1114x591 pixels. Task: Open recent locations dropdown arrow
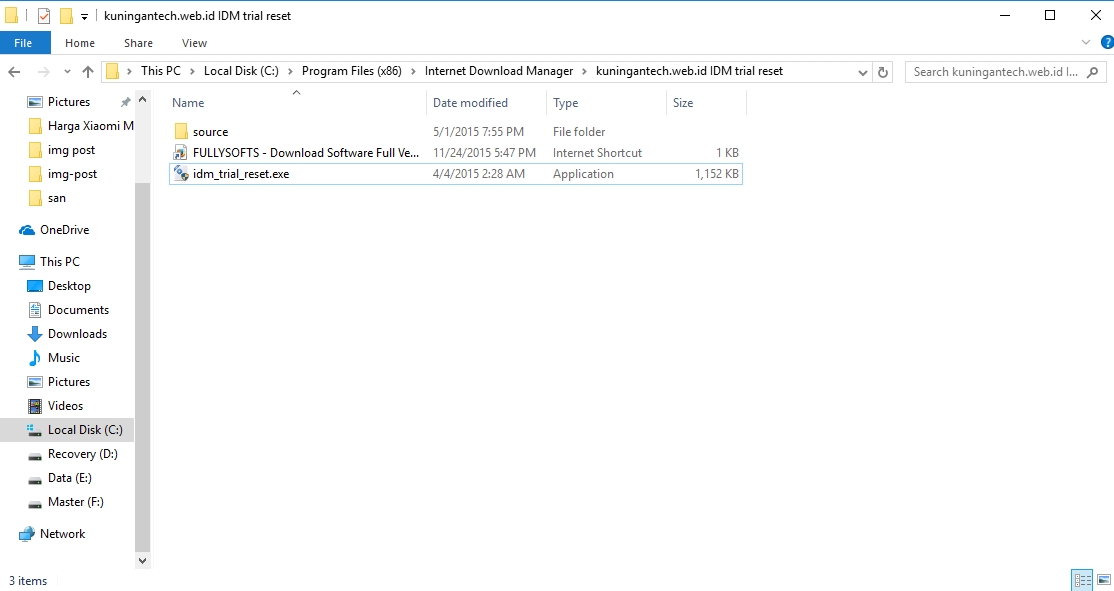coord(67,72)
